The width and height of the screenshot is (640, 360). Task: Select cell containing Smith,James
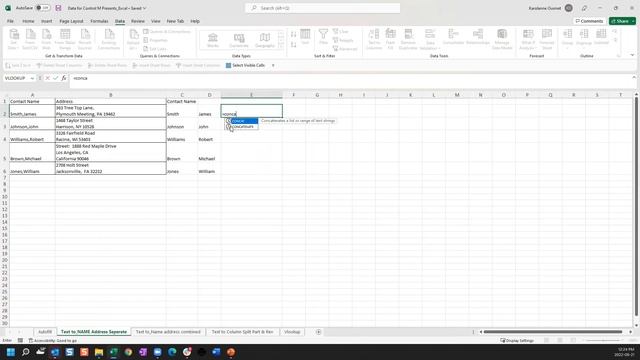pos(32,111)
